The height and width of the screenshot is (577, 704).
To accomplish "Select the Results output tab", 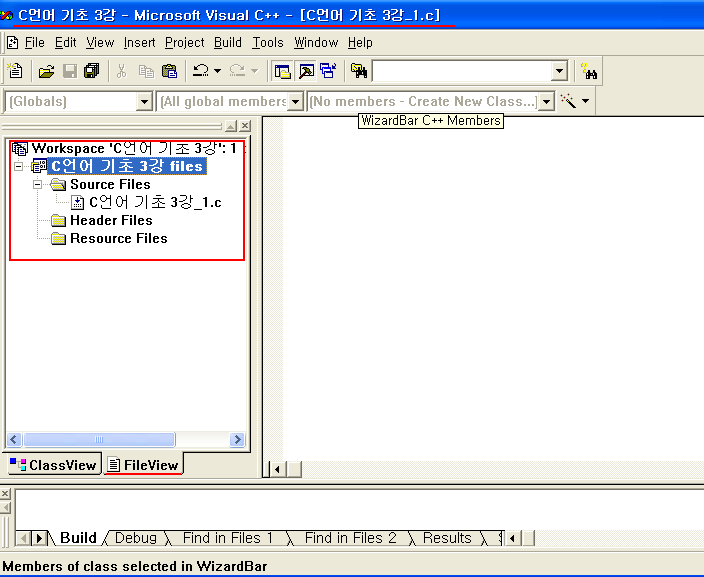I will [x=447, y=537].
